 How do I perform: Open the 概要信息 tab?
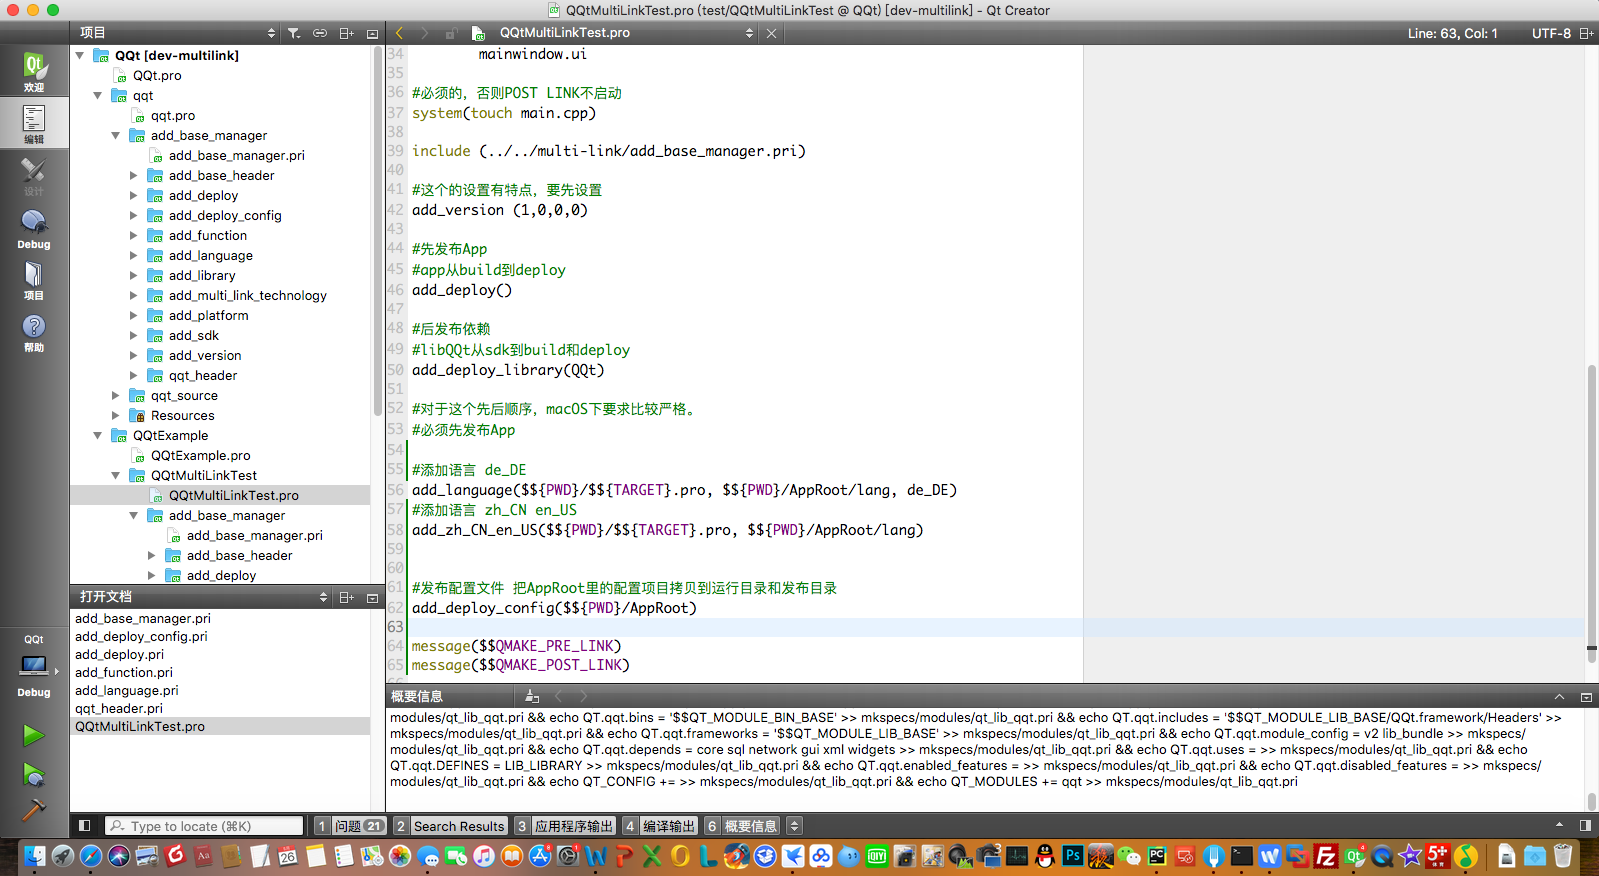(x=743, y=826)
